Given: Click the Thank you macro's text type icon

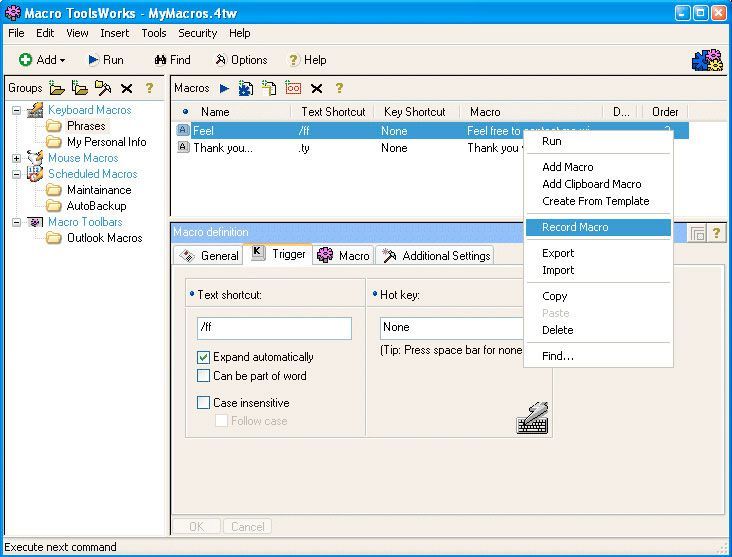Looking at the screenshot, I should point(183,148).
